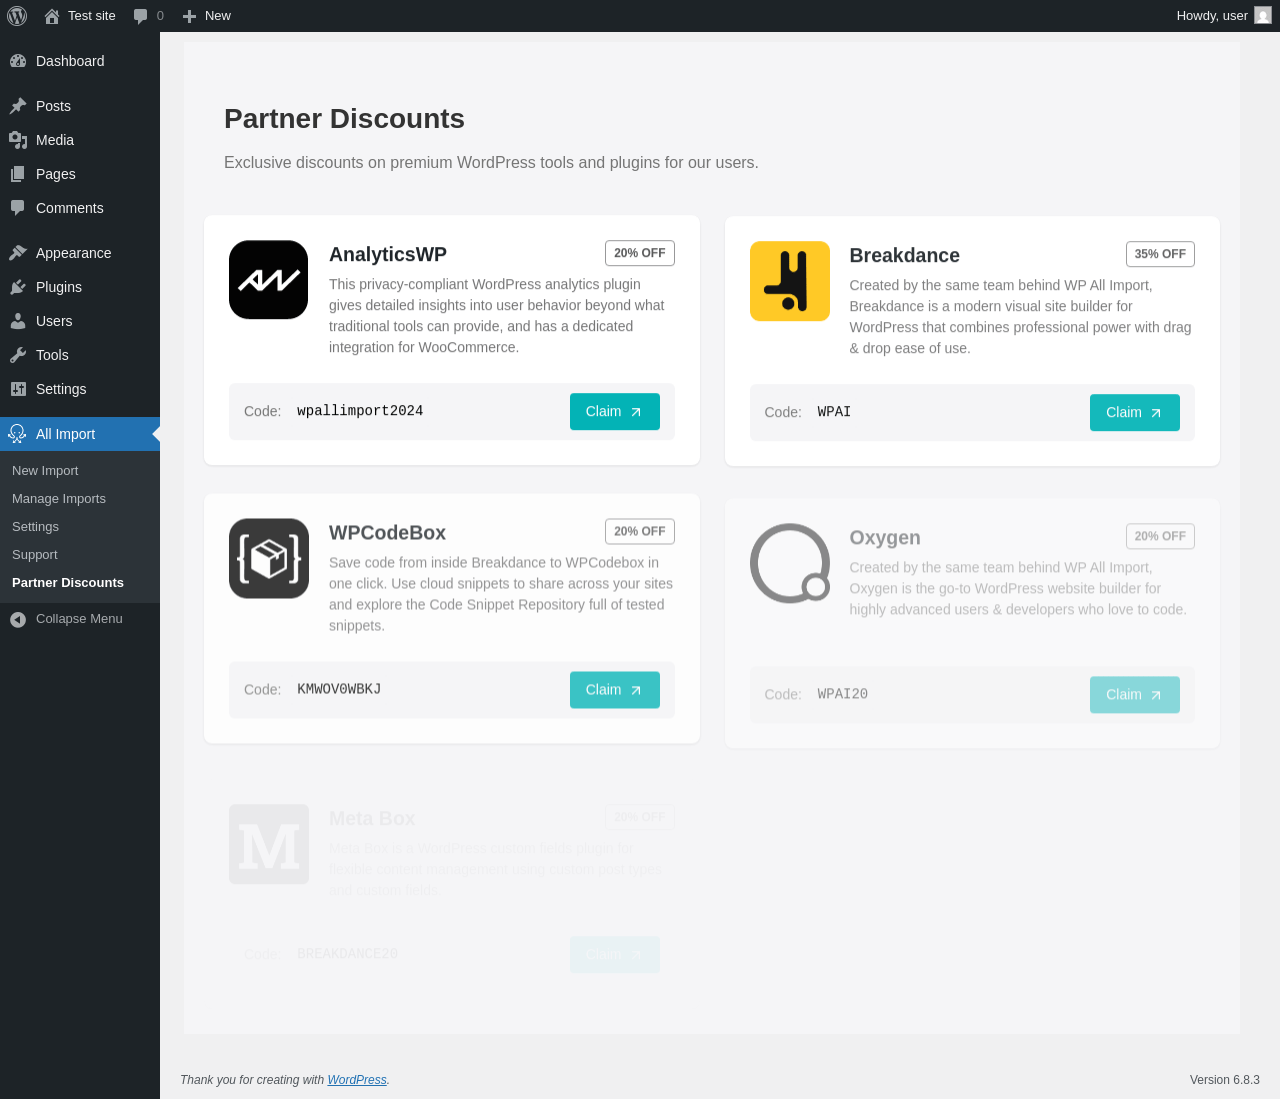Click the Appearance paintbrush icon
The height and width of the screenshot is (1099, 1280).
tap(18, 253)
